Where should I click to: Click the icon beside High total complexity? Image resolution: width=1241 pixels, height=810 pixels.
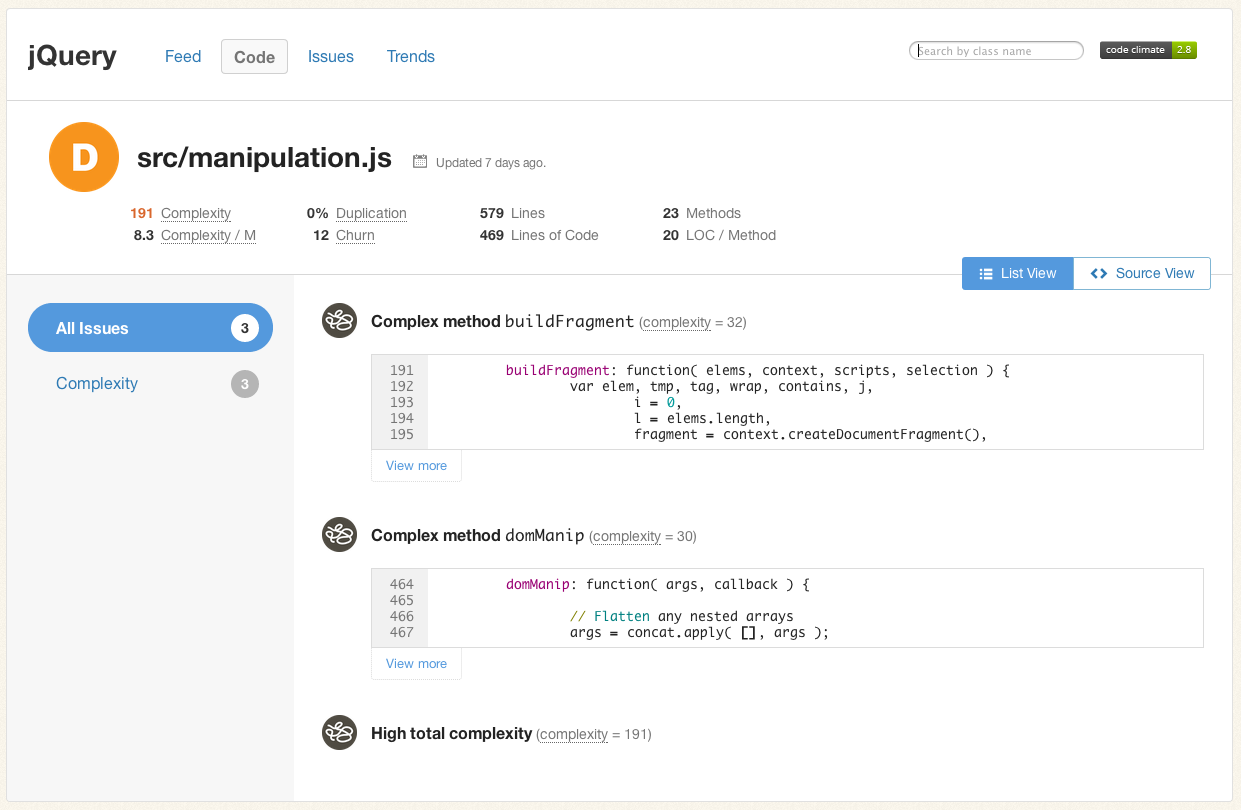[339, 733]
